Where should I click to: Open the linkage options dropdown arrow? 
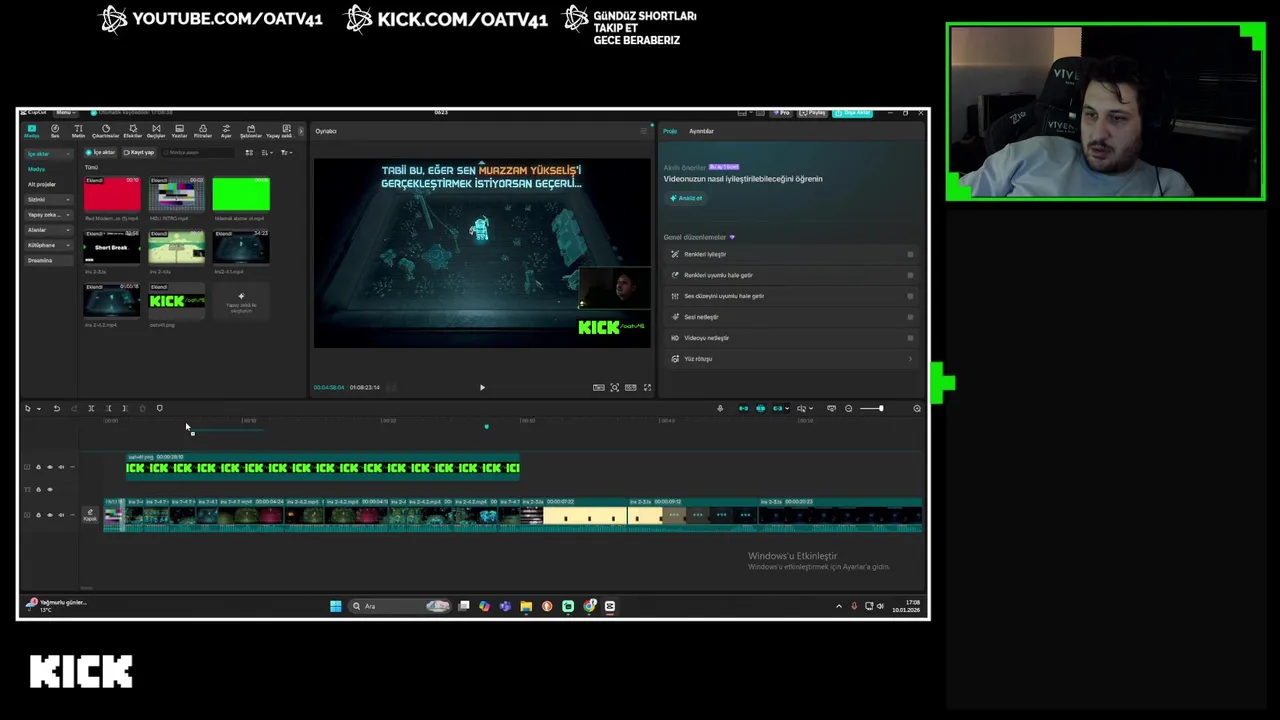787,408
